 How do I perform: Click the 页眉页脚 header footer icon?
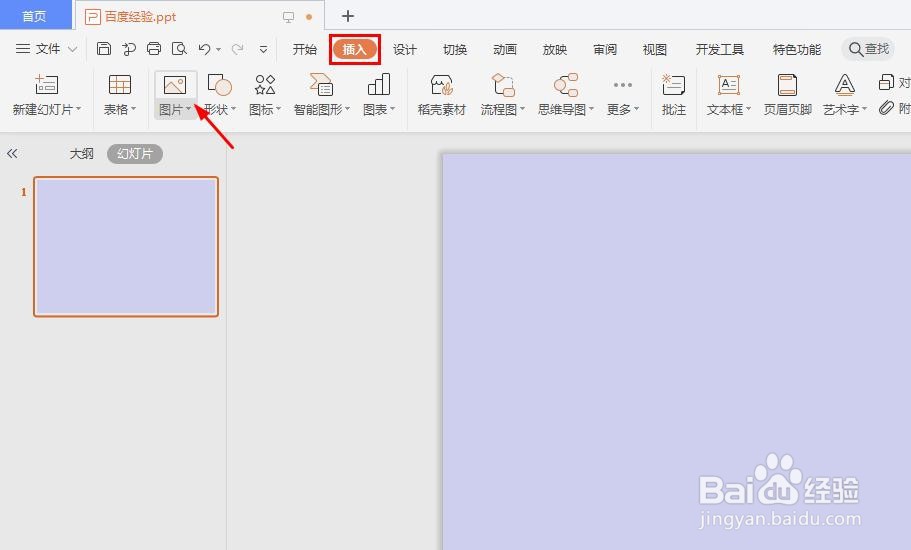tap(787, 85)
